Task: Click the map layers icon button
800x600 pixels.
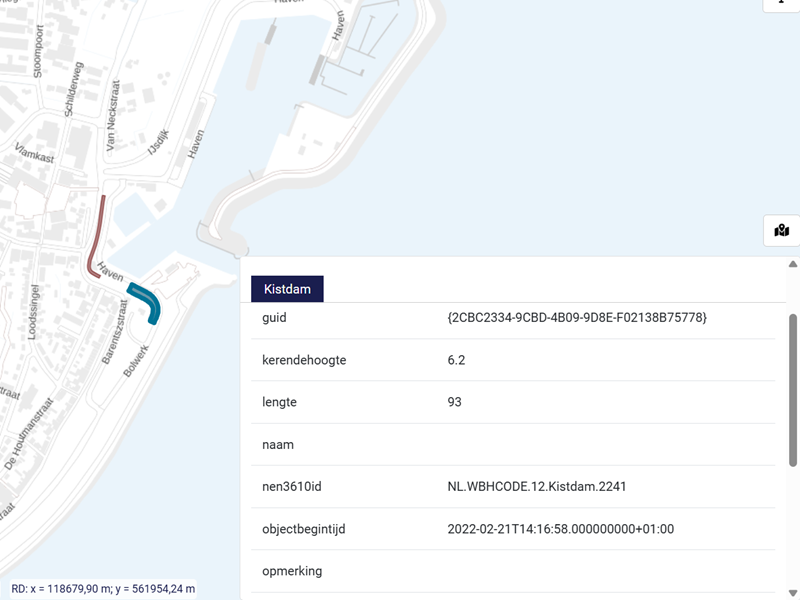Action: [x=781, y=231]
